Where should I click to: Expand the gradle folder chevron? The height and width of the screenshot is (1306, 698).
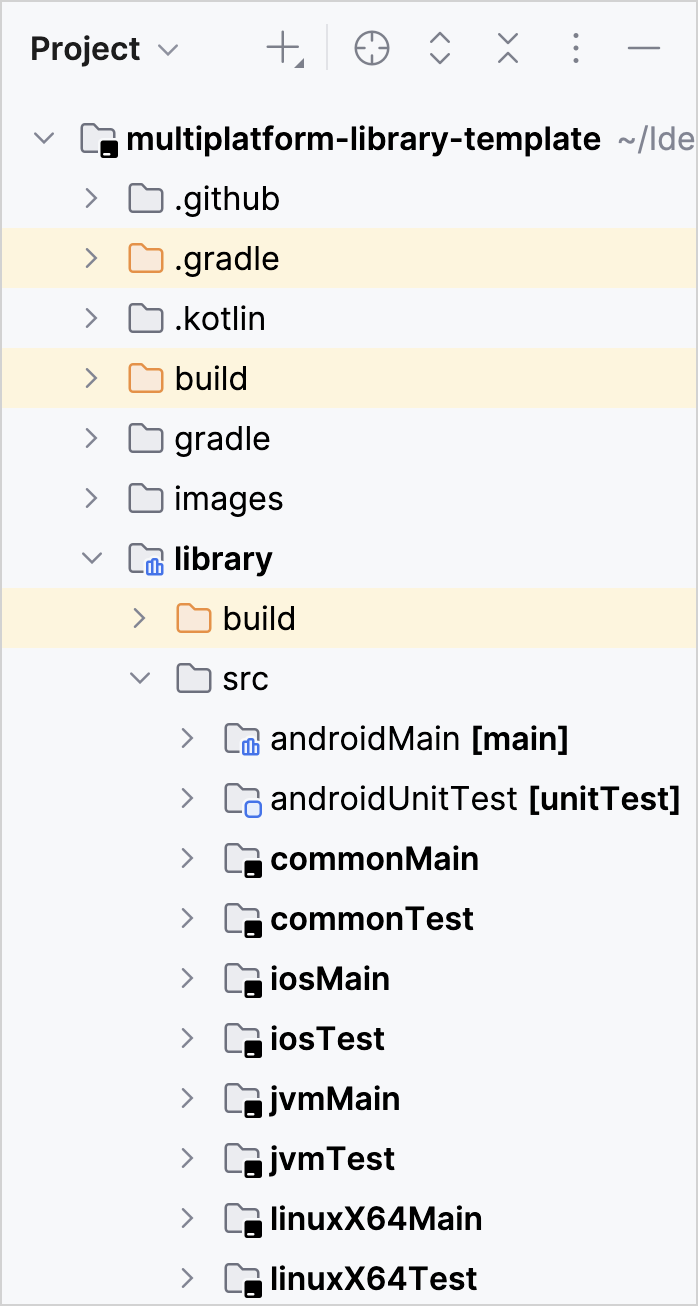pyautogui.click(x=91, y=438)
